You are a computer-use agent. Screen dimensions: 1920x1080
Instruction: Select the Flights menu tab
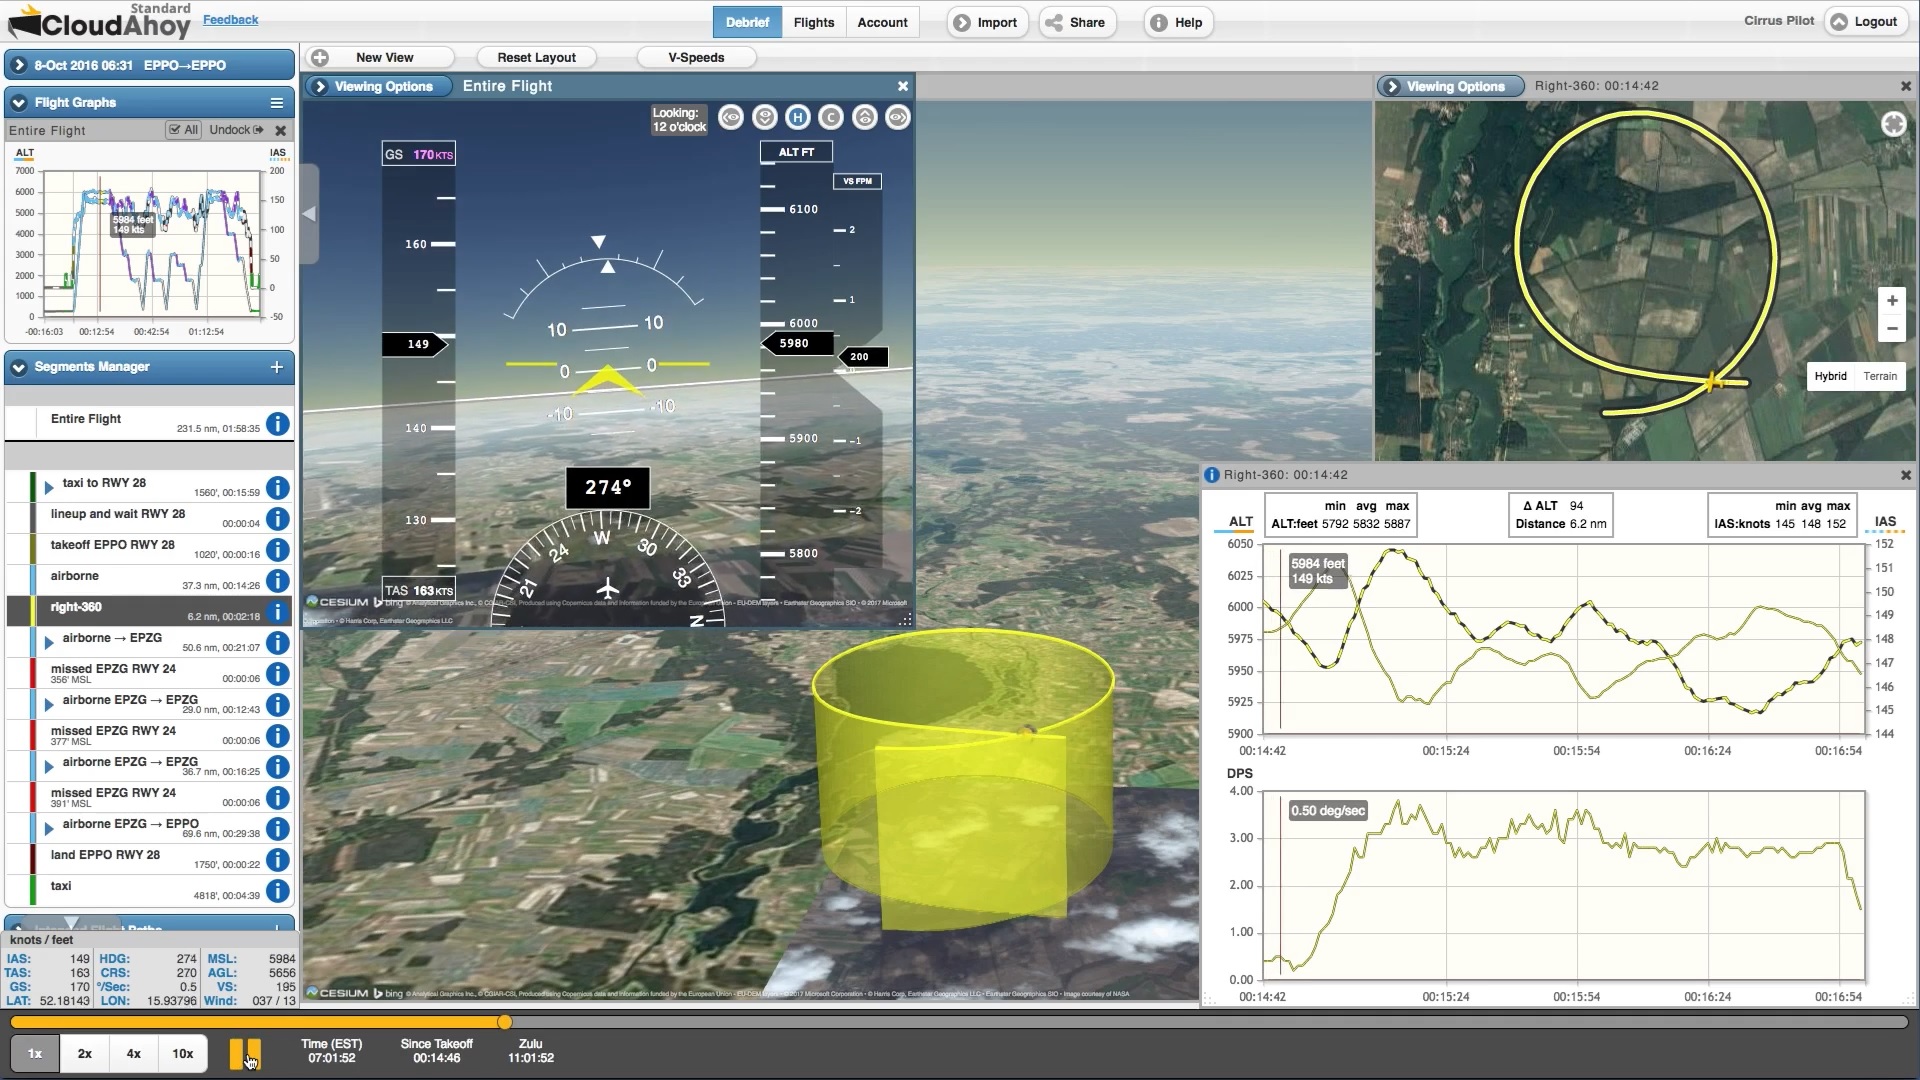[x=815, y=22]
